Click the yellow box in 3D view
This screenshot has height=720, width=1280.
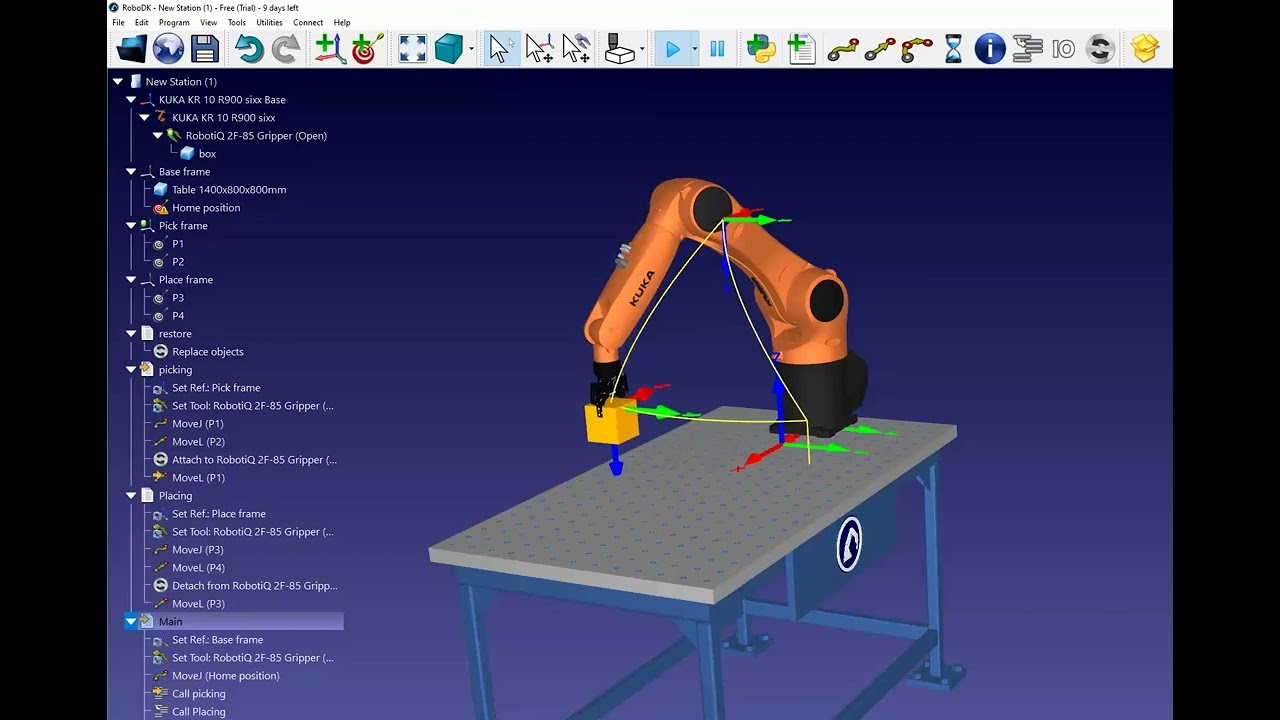(x=612, y=423)
